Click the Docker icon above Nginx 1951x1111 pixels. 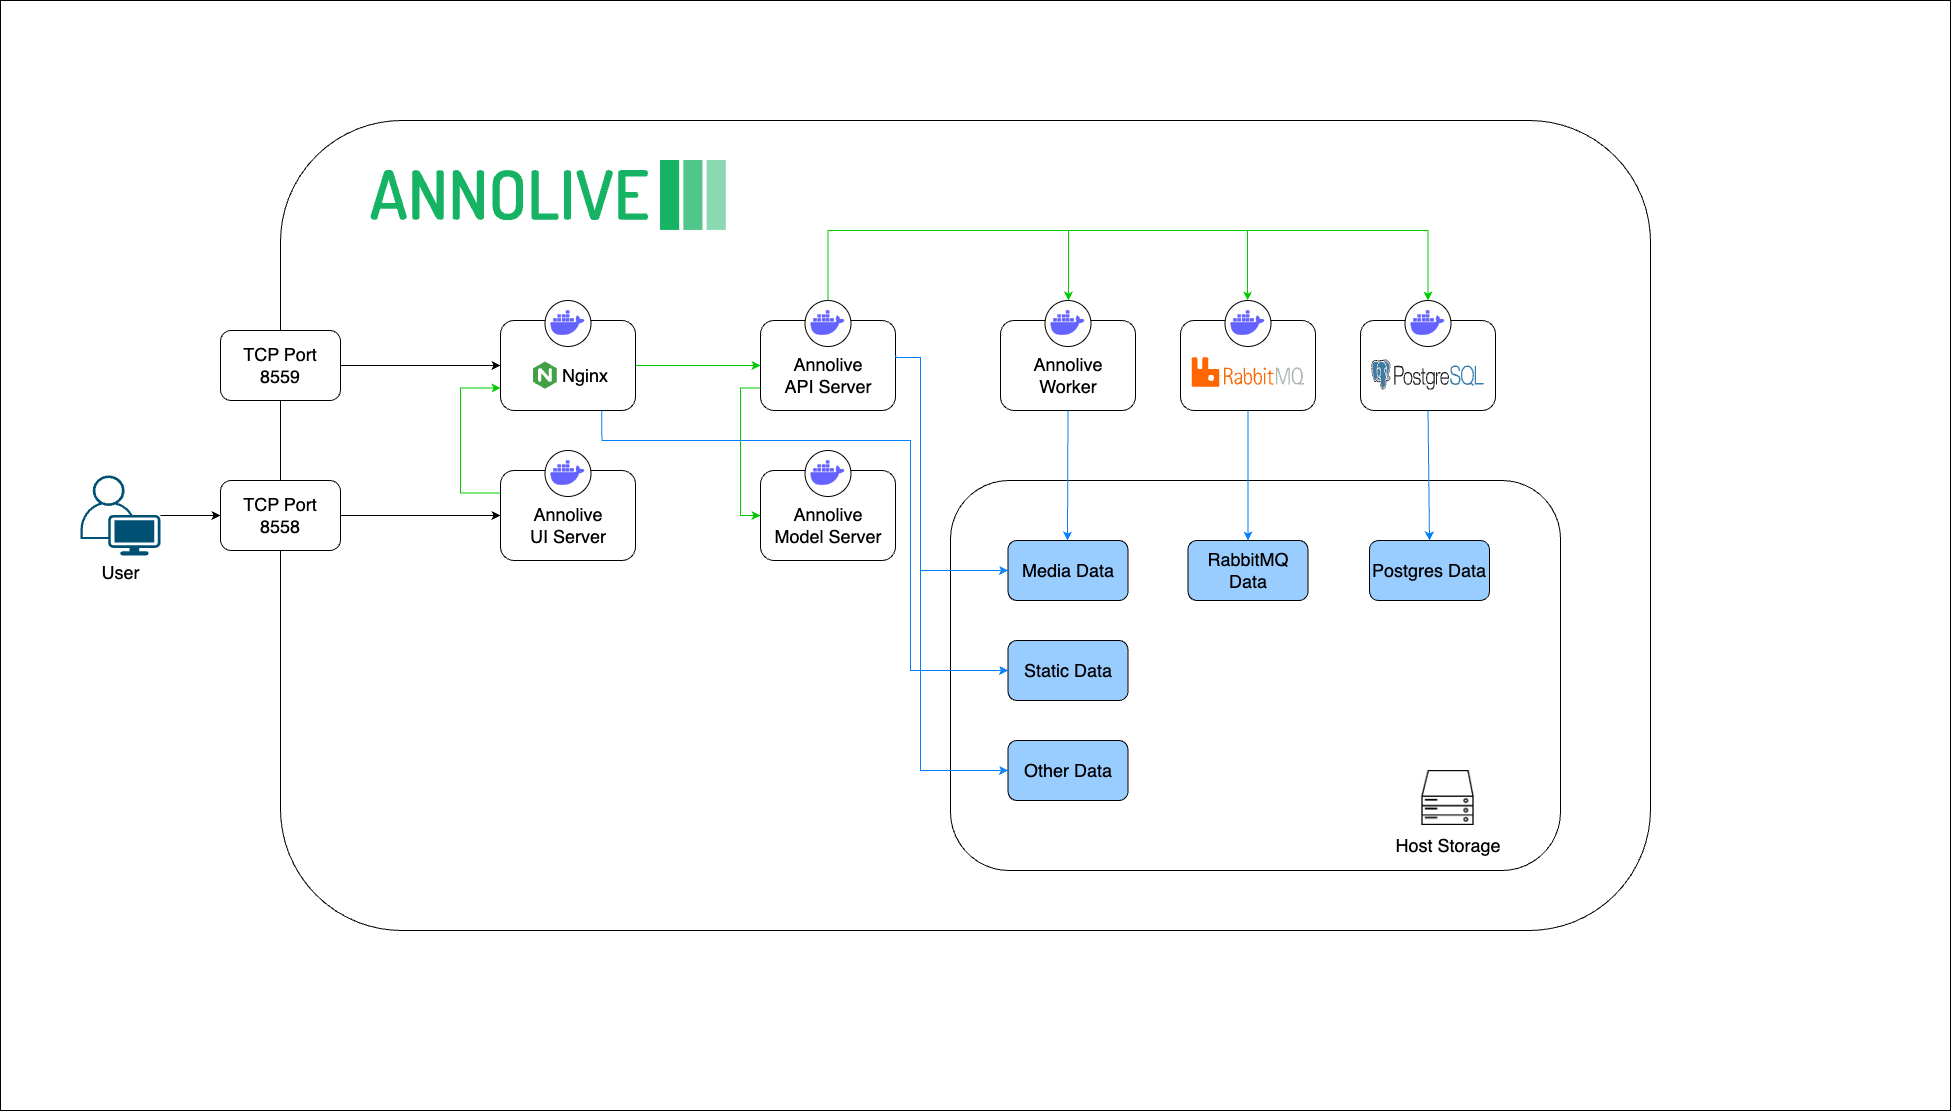pyautogui.click(x=568, y=323)
